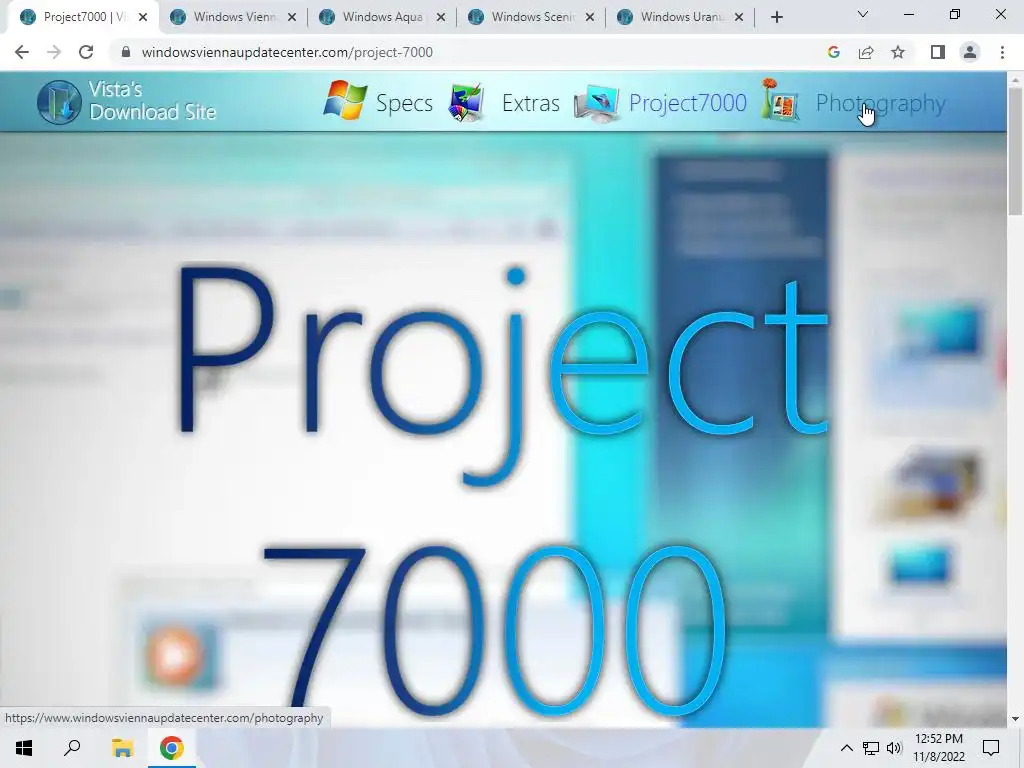Bookmark this page with the star
The height and width of the screenshot is (768, 1024).
click(x=898, y=52)
